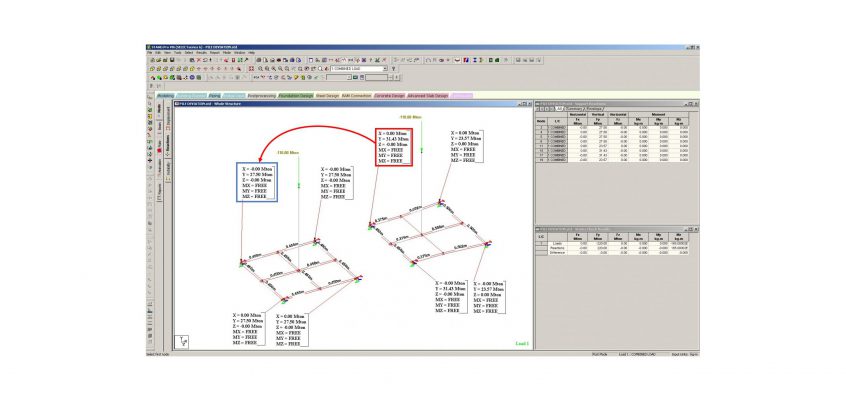The image size is (846, 400).
Task: Click the Postprocessing mode tab
Action: (x=263, y=95)
